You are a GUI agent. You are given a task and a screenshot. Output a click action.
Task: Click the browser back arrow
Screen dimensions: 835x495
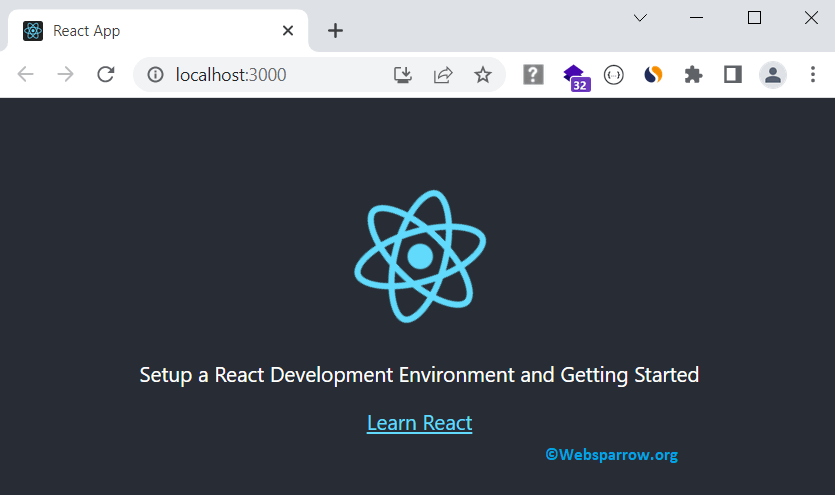tap(26, 74)
